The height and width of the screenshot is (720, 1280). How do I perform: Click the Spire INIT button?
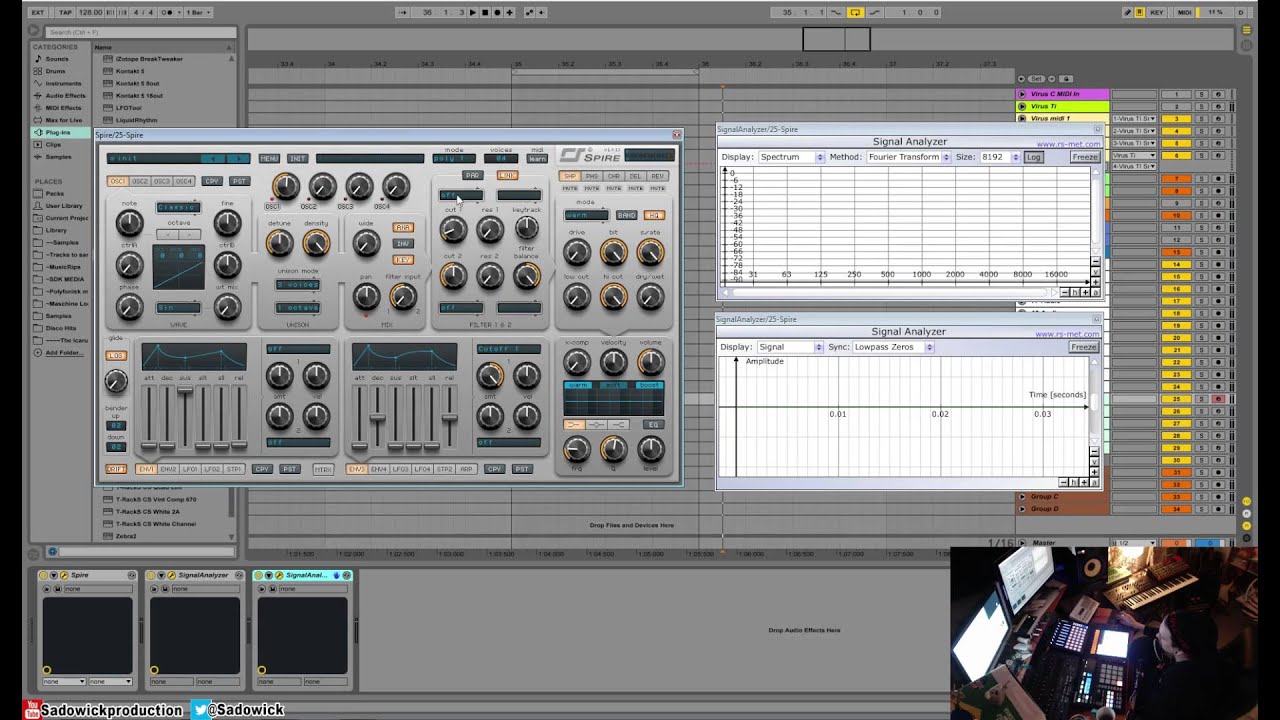tap(298, 158)
